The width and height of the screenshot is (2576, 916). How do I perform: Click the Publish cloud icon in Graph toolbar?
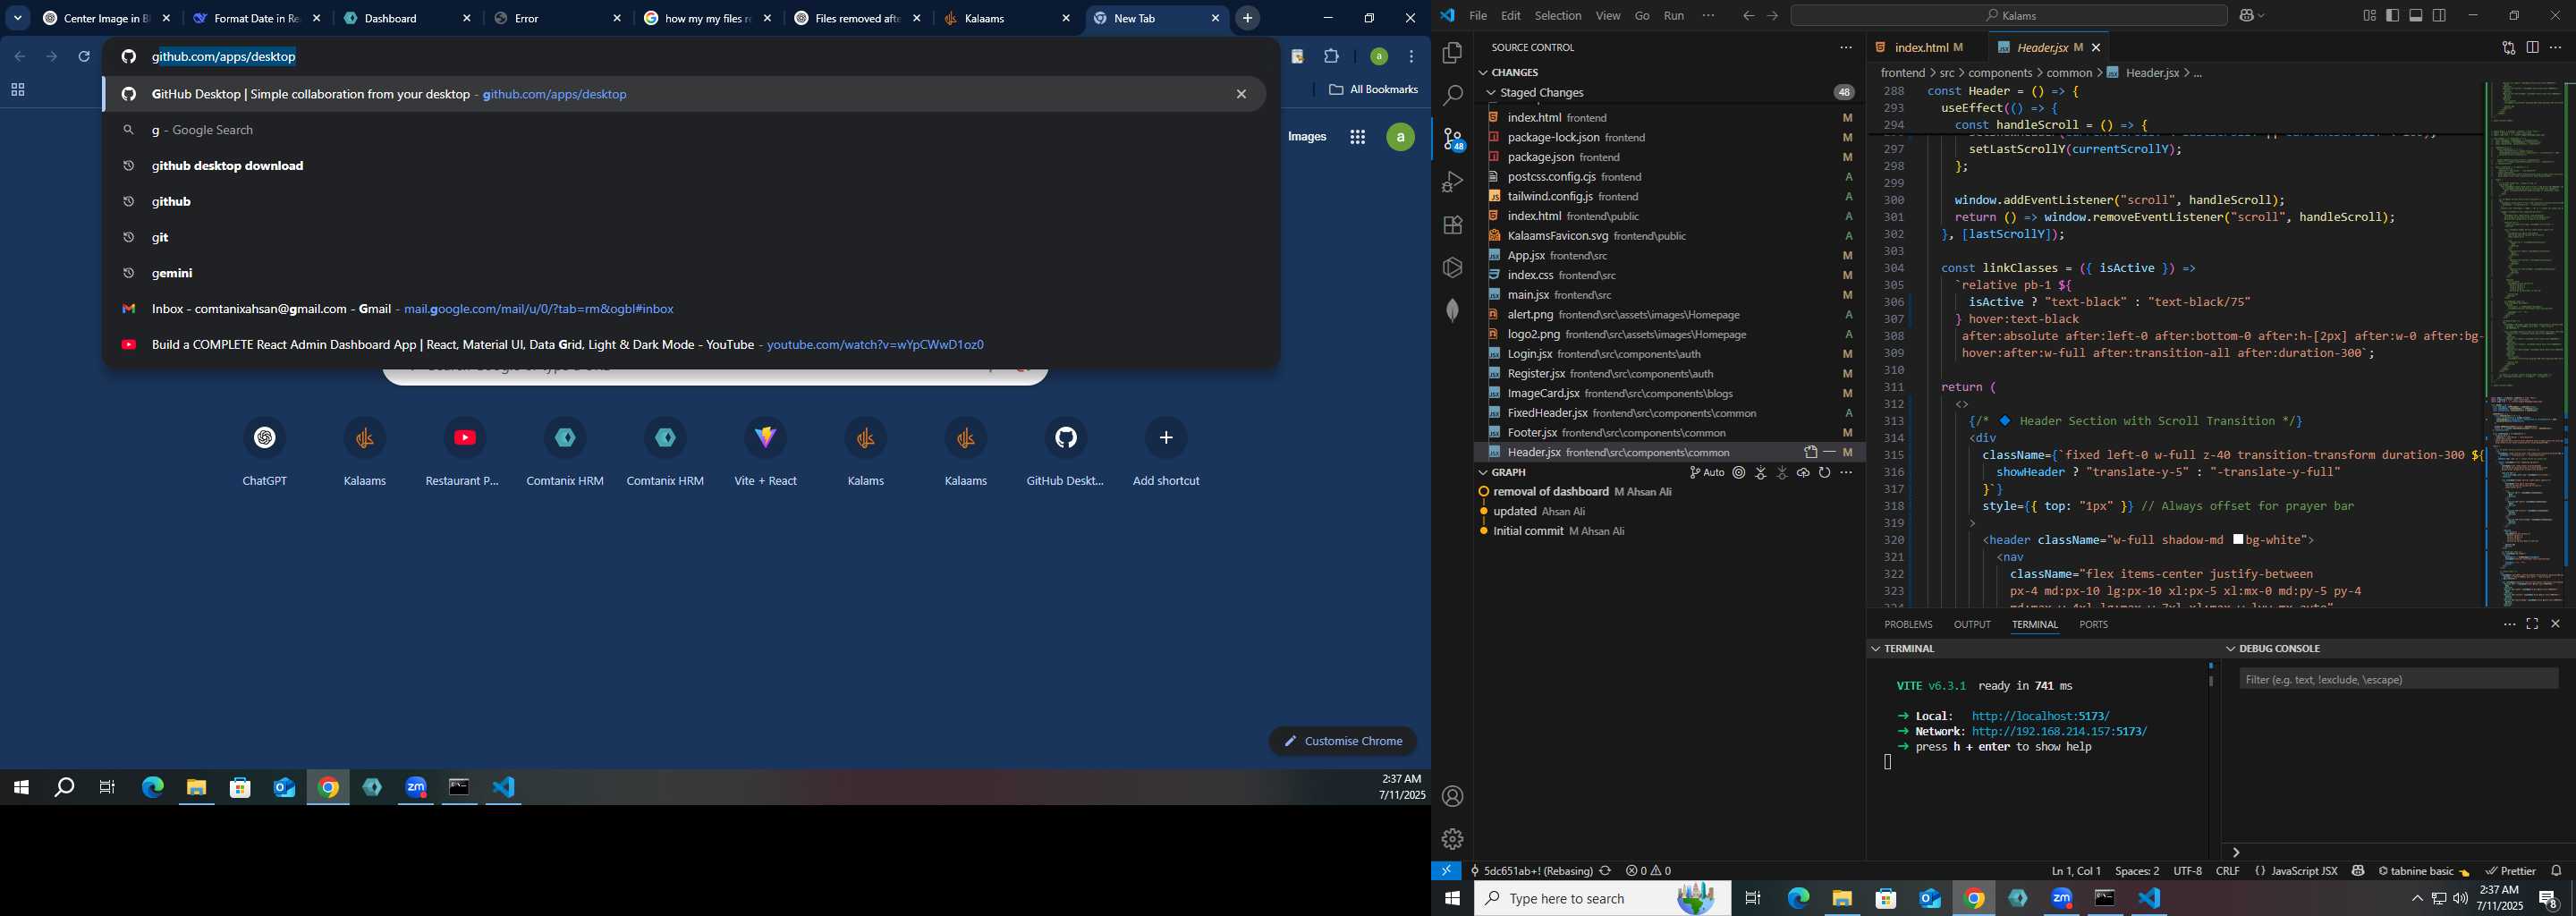[x=1803, y=473]
